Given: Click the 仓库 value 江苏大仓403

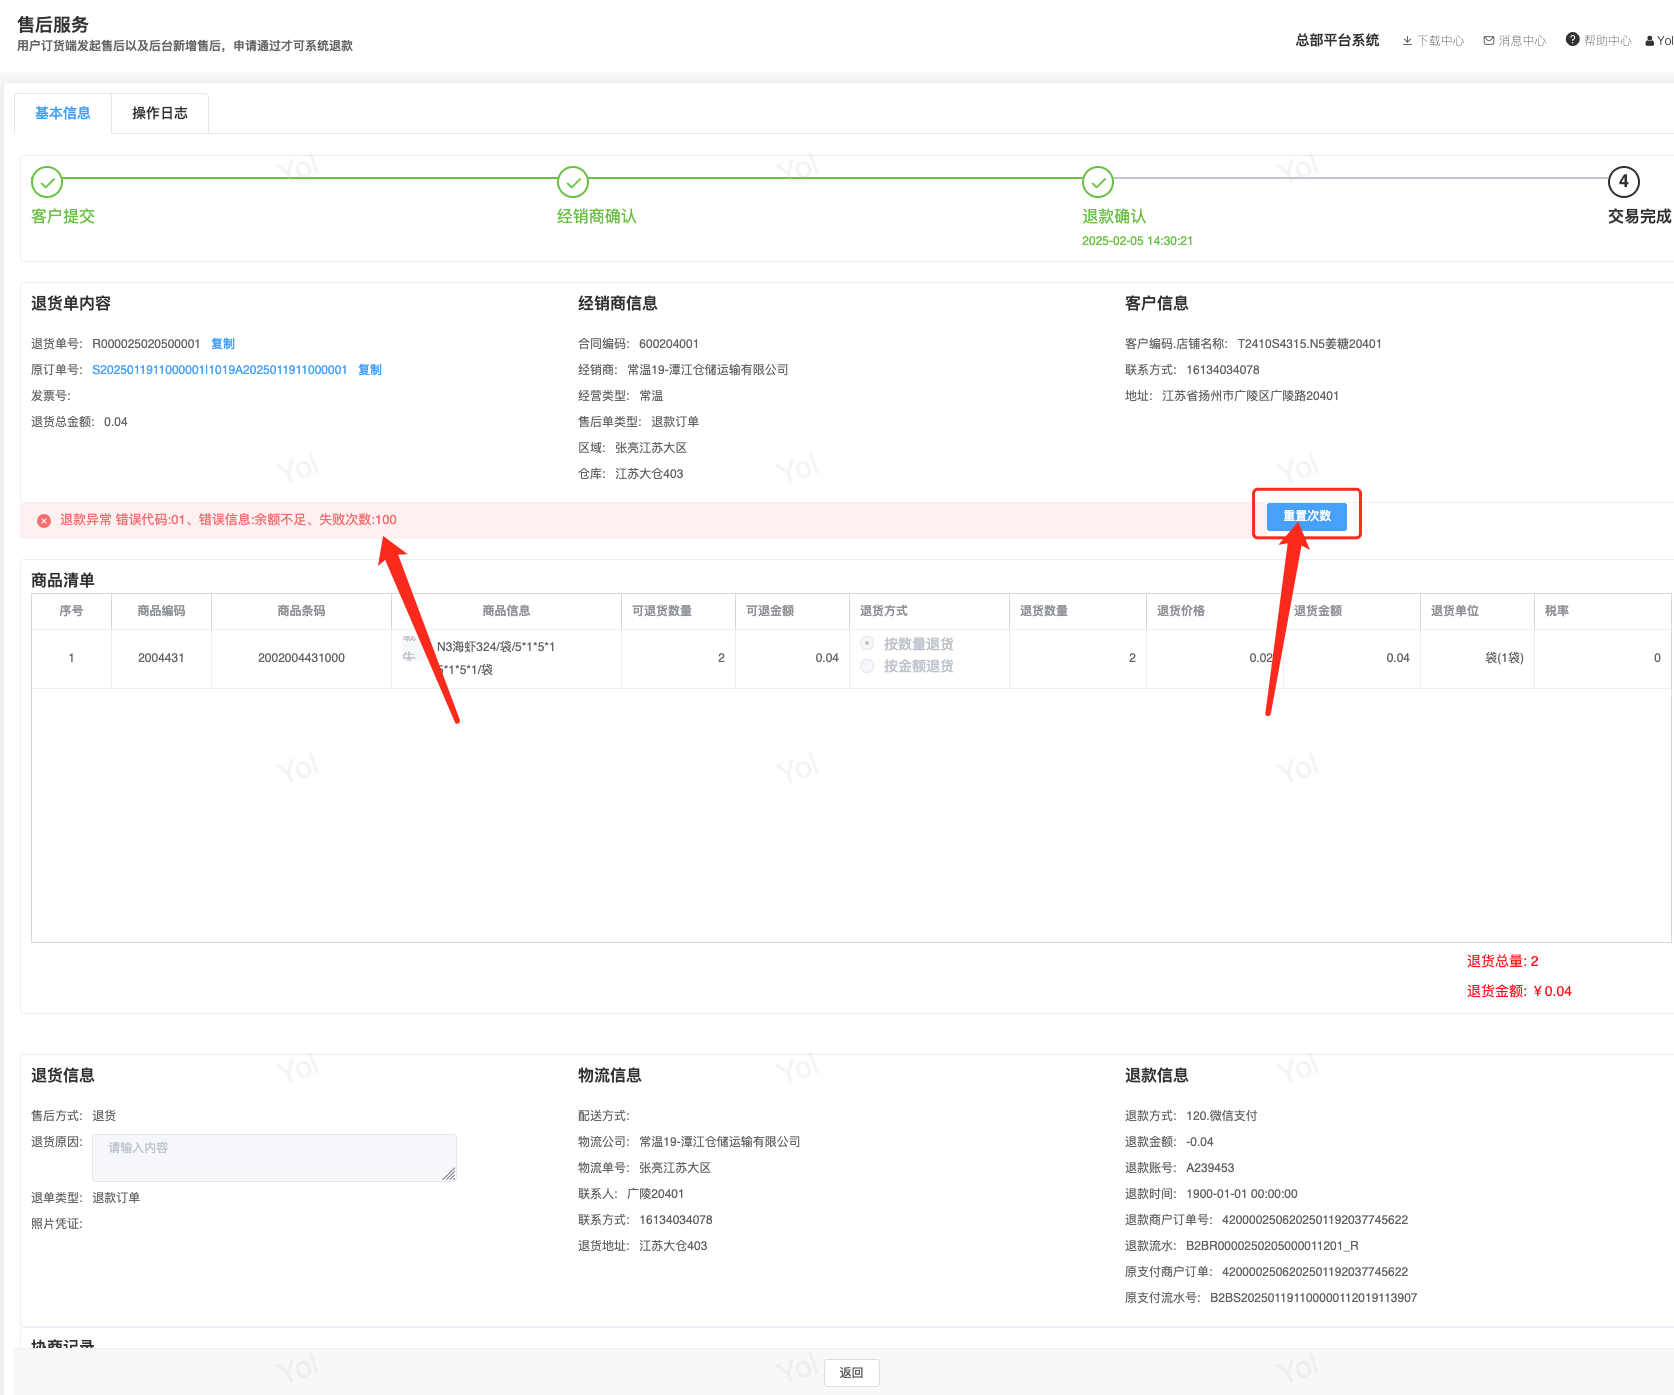Looking at the screenshot, I should pos(649,474).
